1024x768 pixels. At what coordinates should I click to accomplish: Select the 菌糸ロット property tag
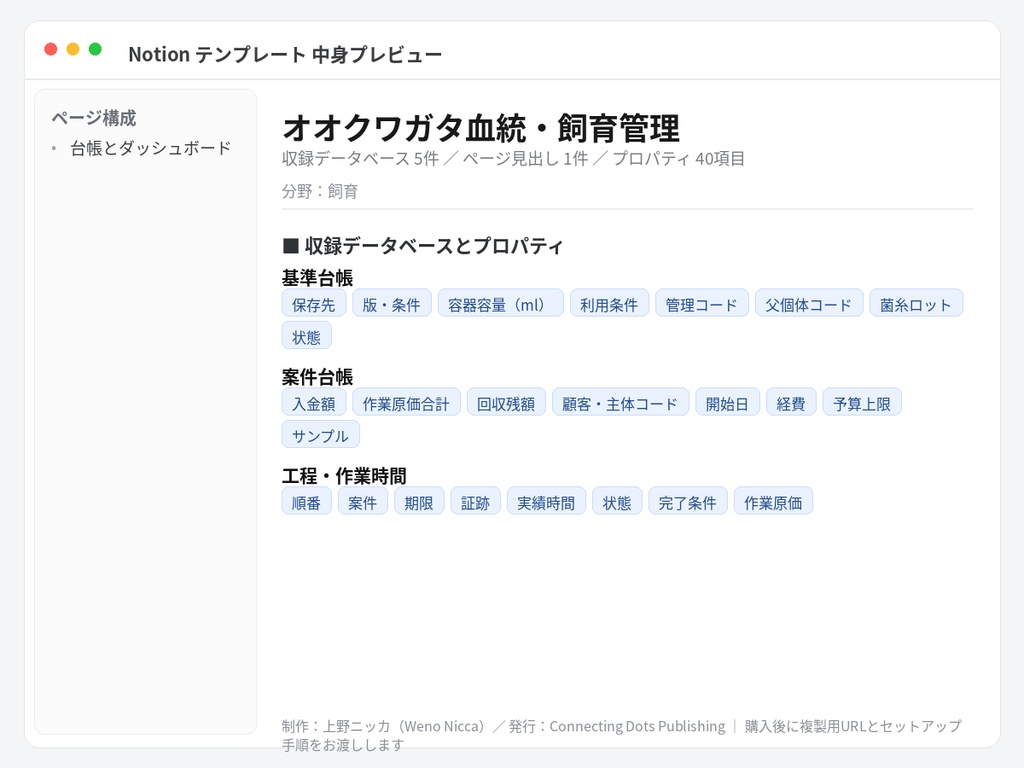click(x=916, y=303)
